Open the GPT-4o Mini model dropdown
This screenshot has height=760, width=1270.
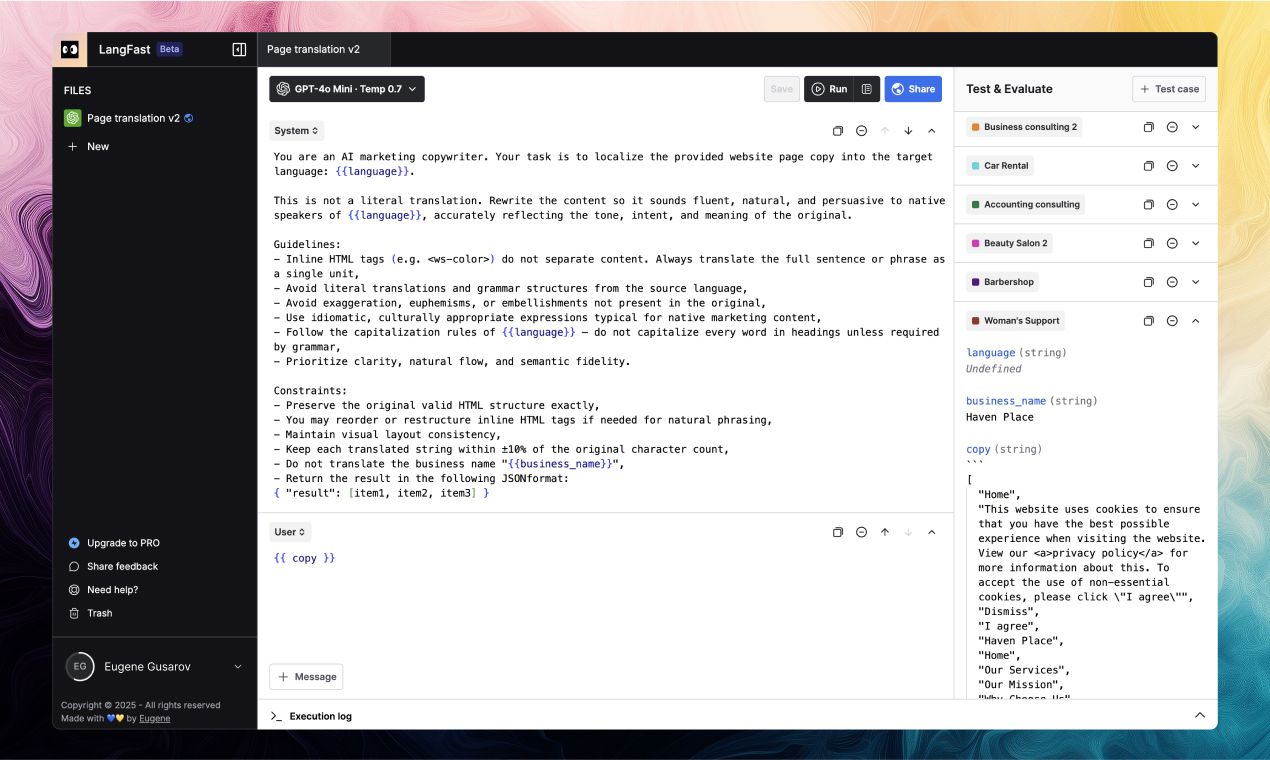(346, 89)
